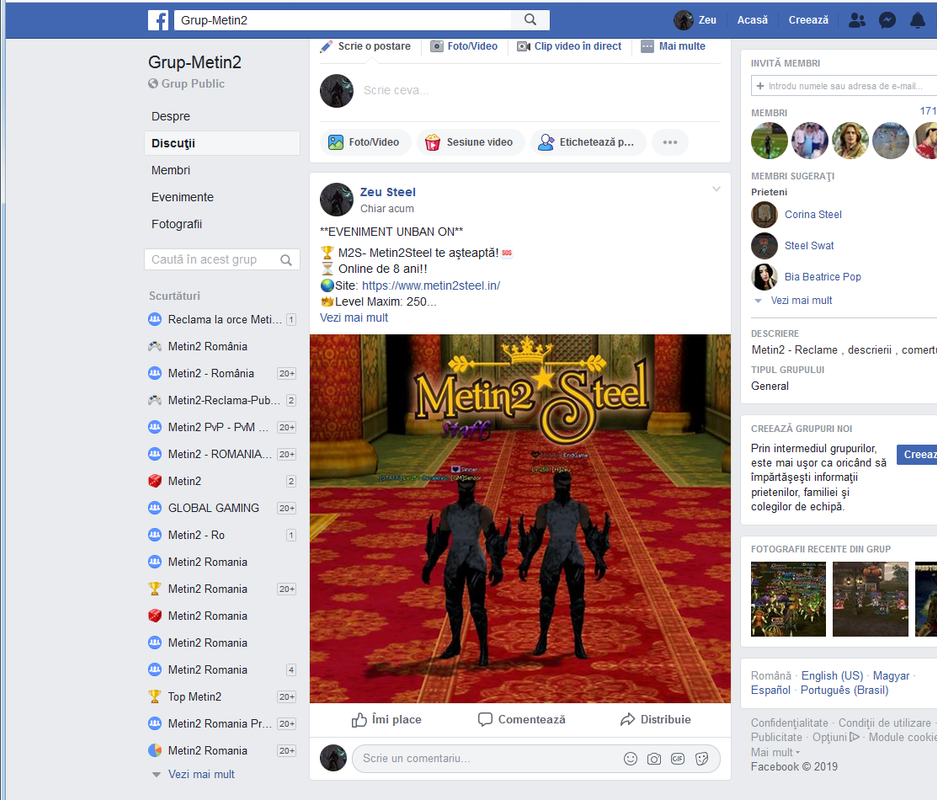The width and height of the screenshot is (937, 800).
Task: Click the search magnifier button in top bar
Action: pyautogui.click(x=530, y=20)
